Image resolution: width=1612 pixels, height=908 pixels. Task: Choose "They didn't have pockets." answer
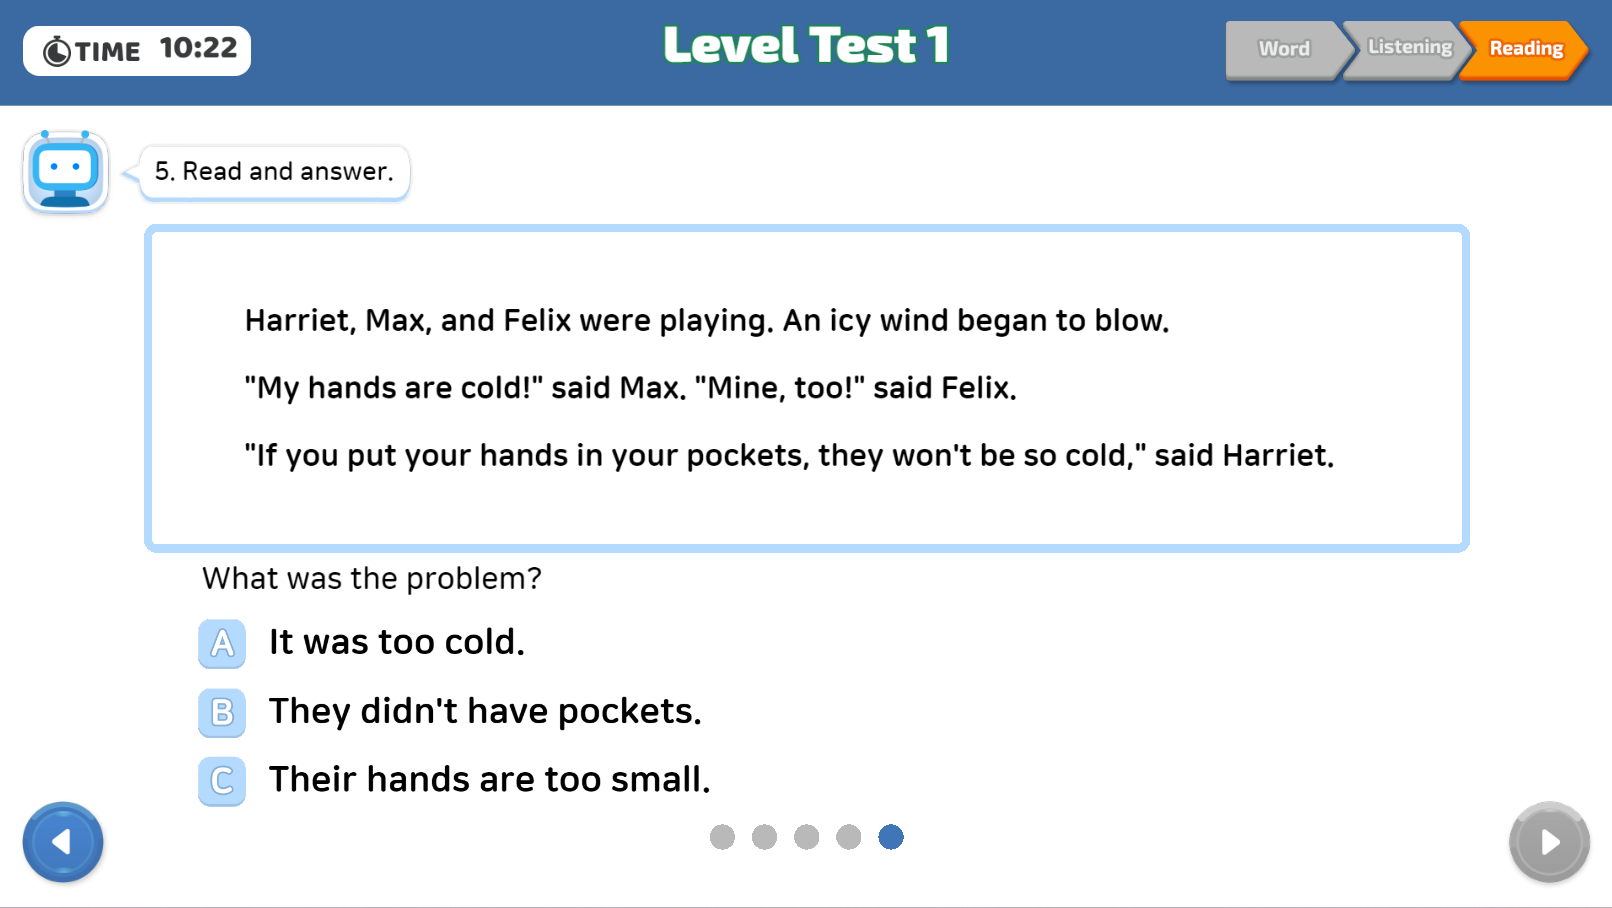[485, 711]
